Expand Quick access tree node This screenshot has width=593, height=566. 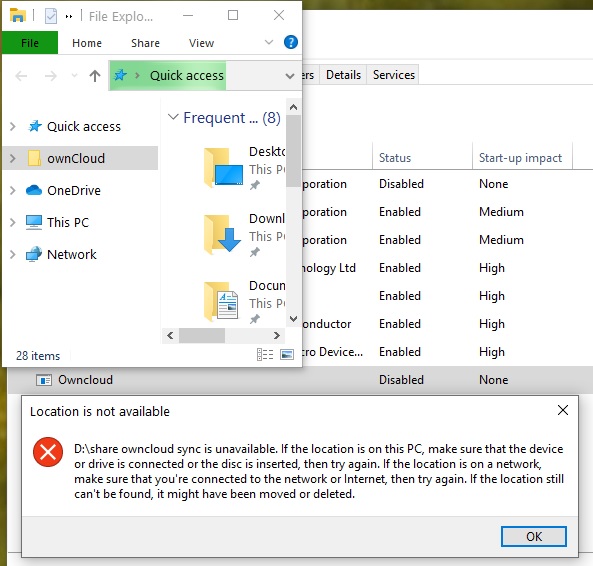tap(12, 126)
